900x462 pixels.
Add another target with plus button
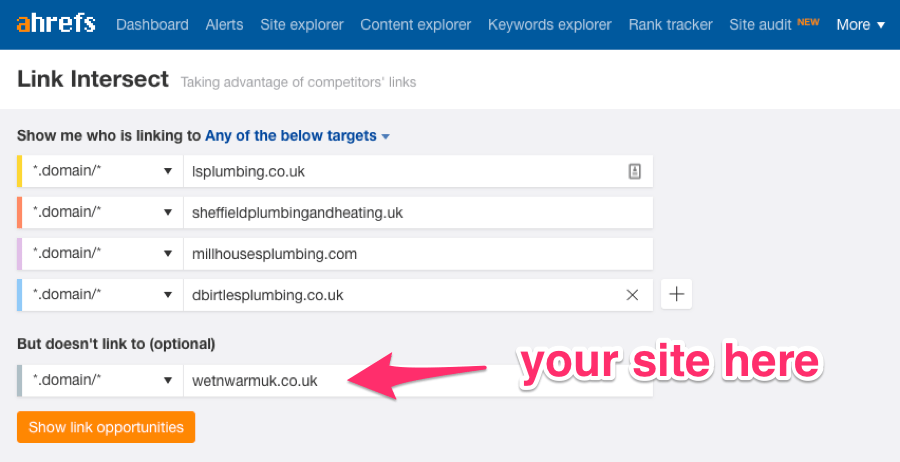[x=677, y=294]
